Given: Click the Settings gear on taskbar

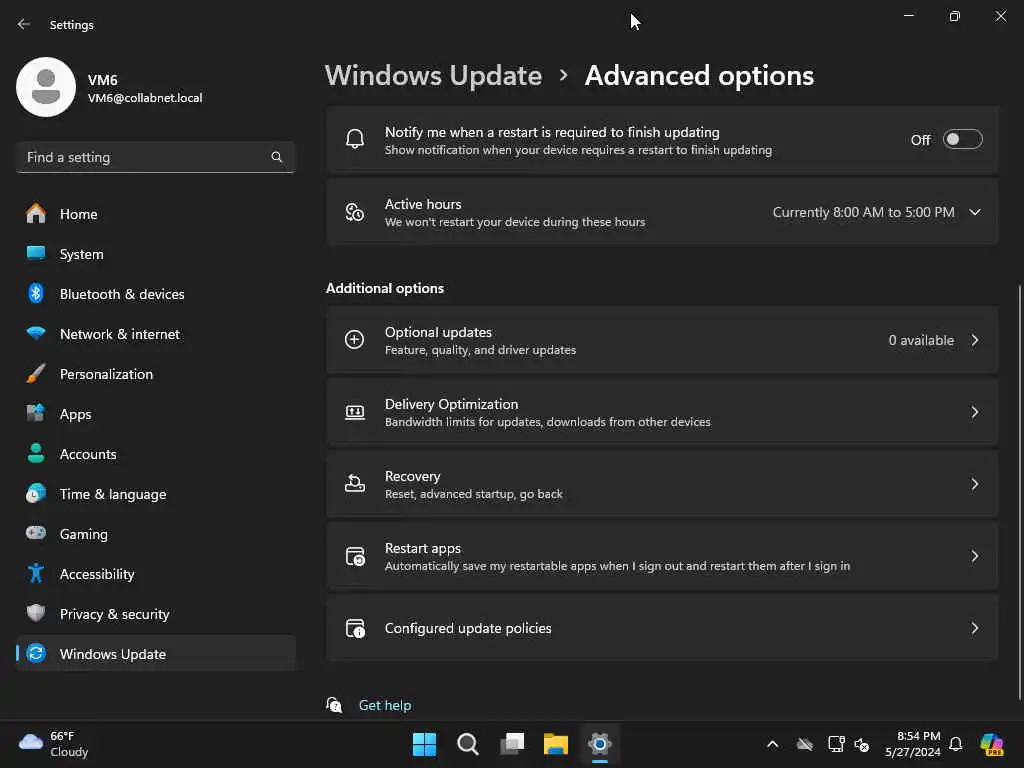Looking at the screenshot, I should coord(600,744).
